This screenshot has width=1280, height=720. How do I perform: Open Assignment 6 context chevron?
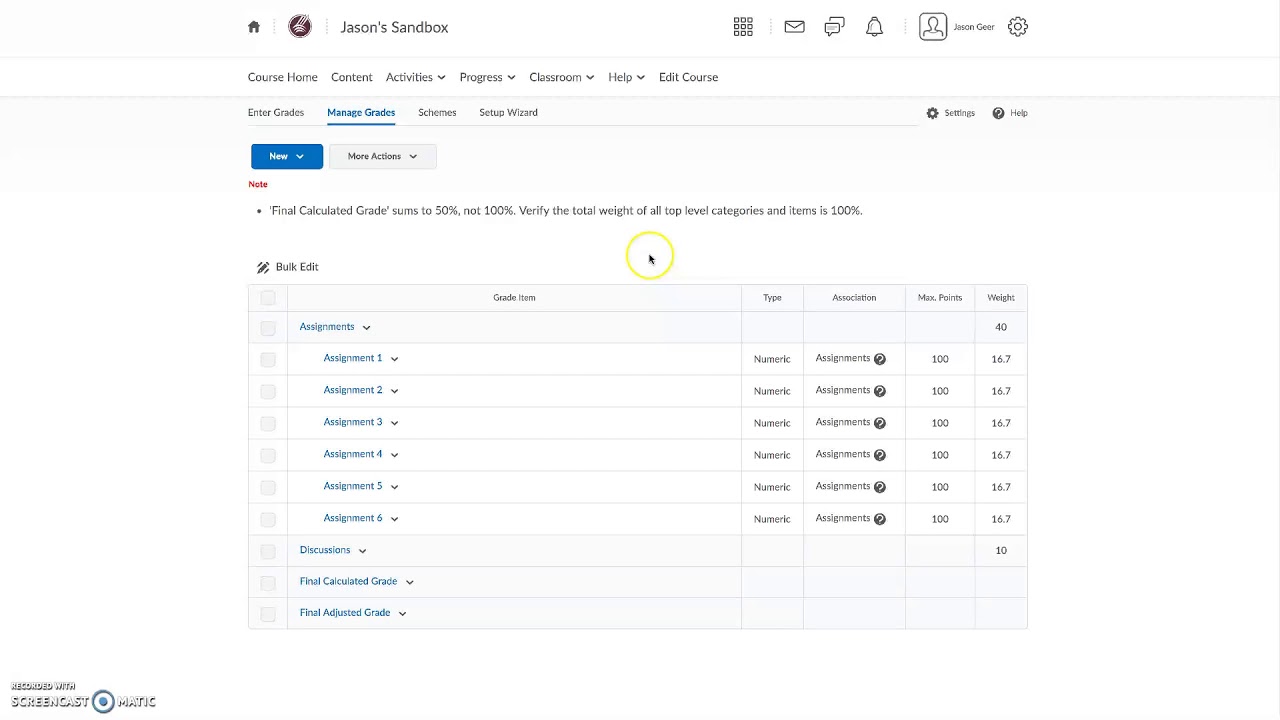[394, 518]
